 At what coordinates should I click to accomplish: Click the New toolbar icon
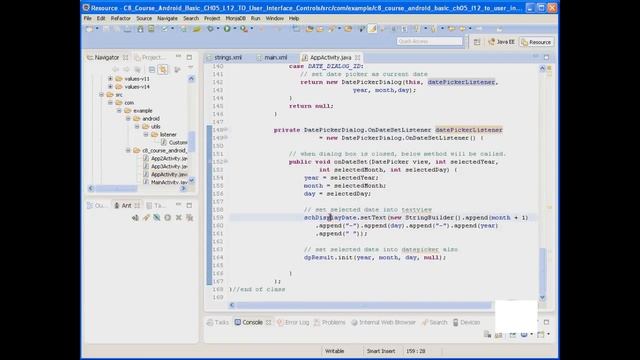(x=89, y=29)
